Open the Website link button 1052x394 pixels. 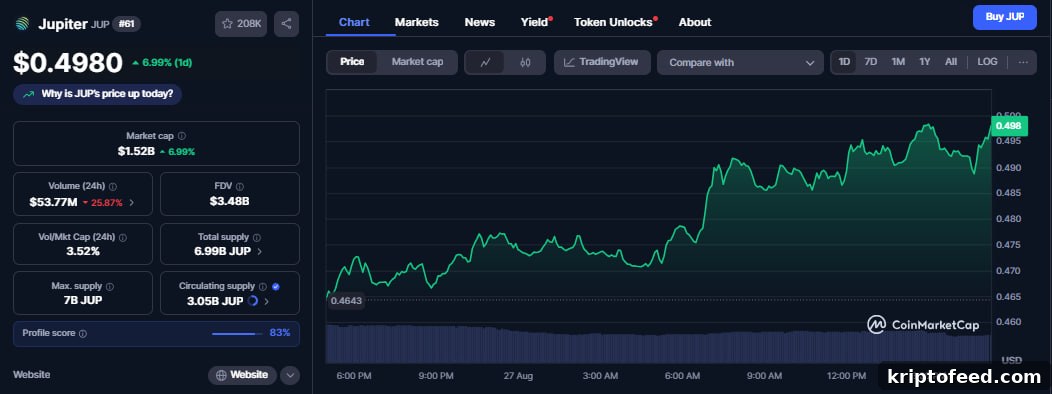pyautogui.click(x=243, y=375)
